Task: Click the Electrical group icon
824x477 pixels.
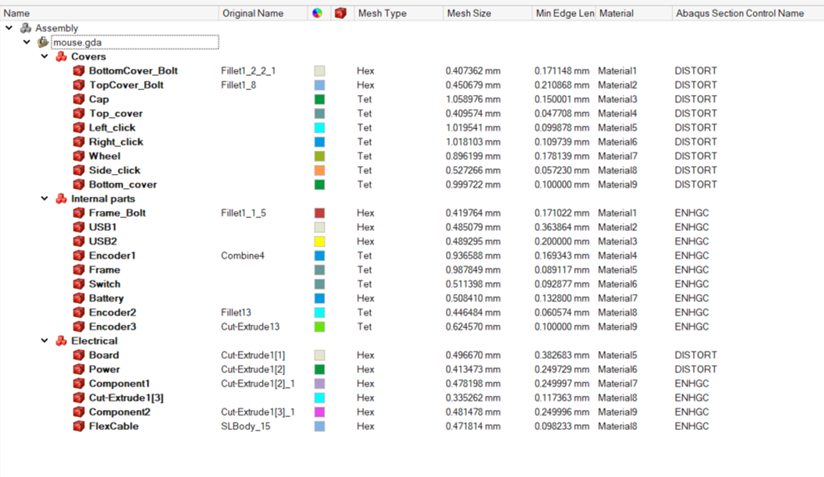Action: point(61,341)
